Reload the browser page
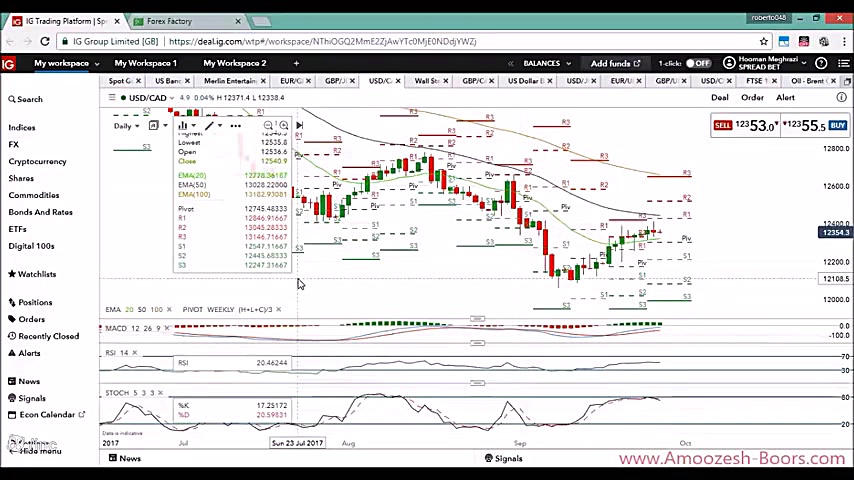 (45, 41)
